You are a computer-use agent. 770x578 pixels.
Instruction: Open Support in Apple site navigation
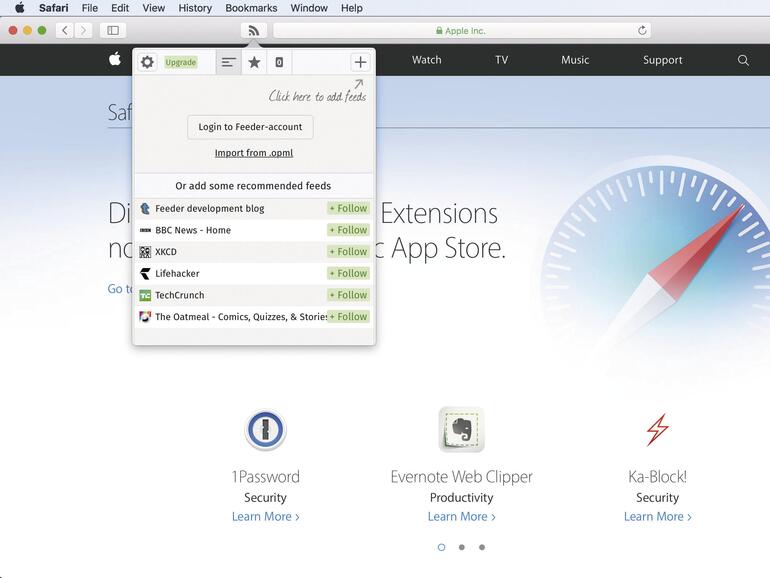click(x=662, y=60)
